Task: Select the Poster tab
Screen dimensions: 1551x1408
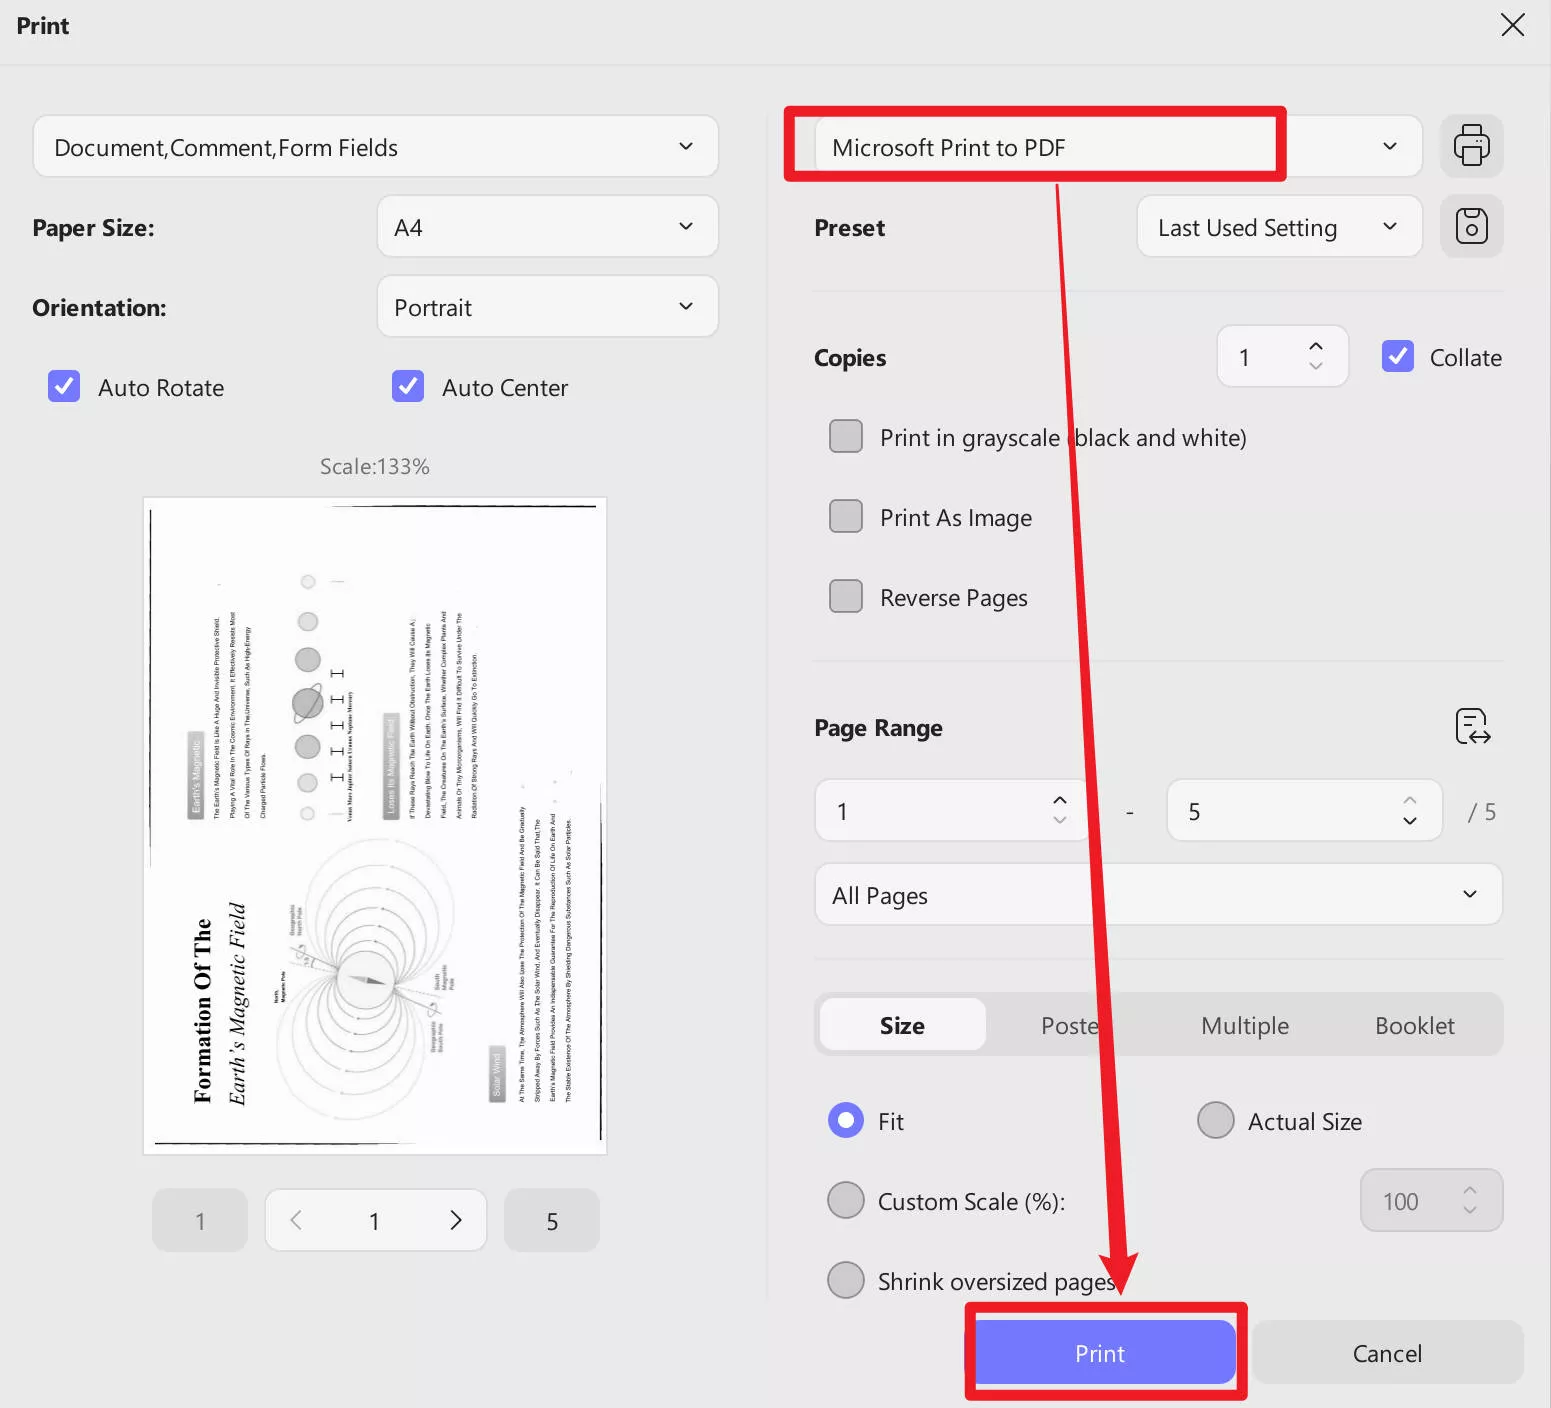Action: coord(1069,1024)
